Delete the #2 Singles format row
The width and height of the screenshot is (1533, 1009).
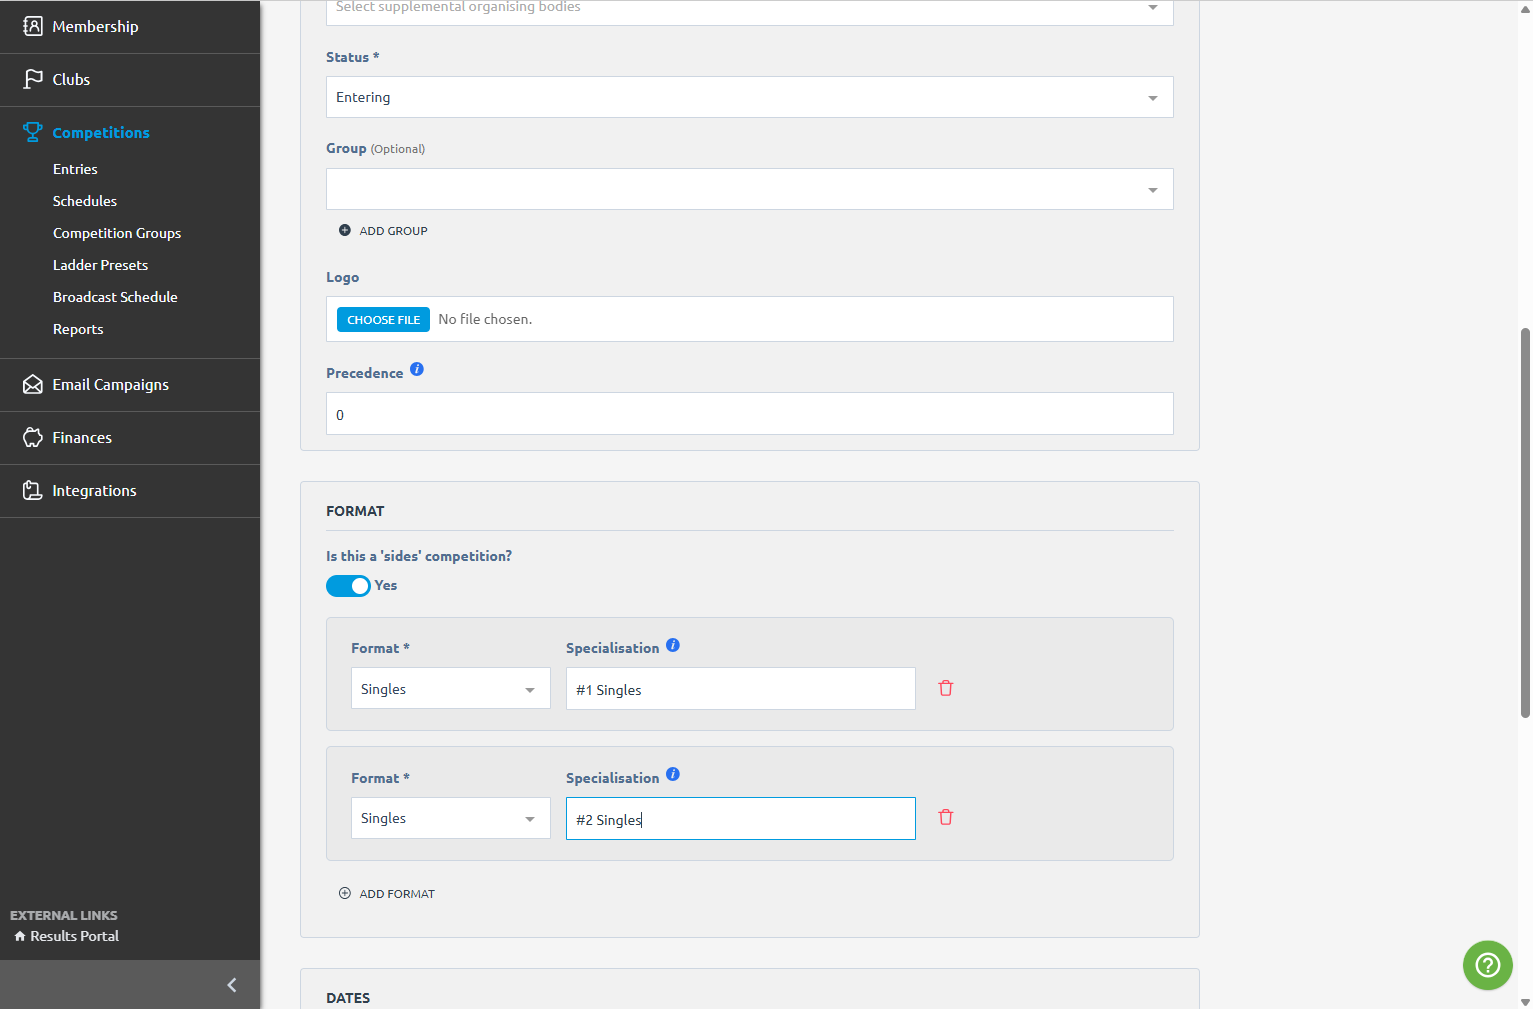[x=946, y=817]
